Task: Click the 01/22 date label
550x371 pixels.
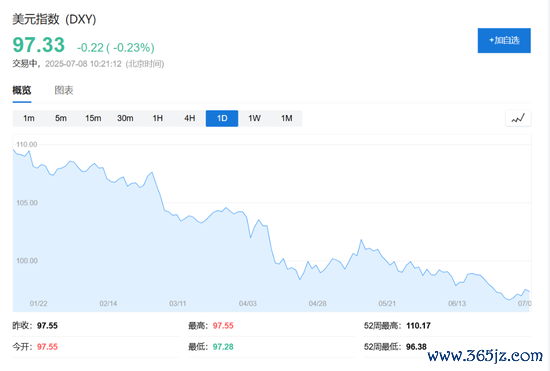Action: tap(39, 303)
